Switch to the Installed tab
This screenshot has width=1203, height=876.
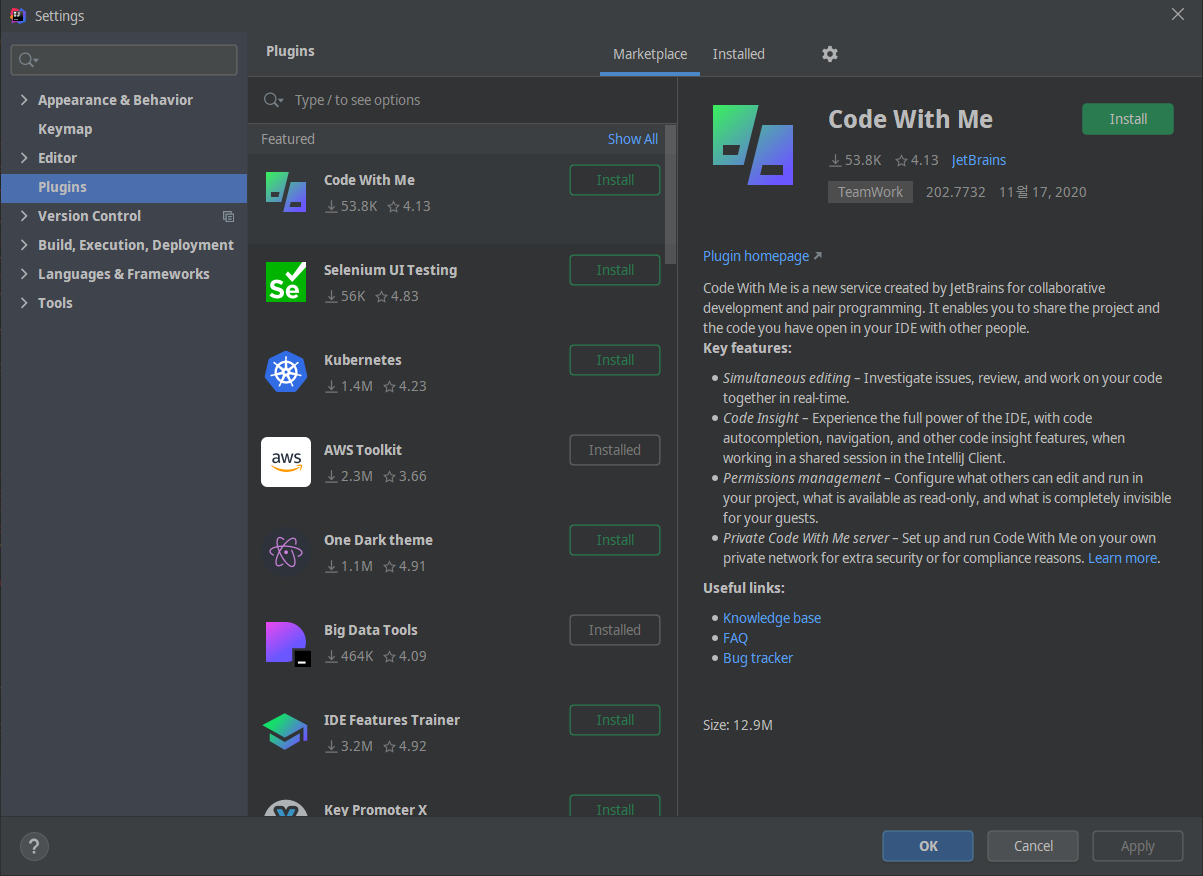click(739, 54)
